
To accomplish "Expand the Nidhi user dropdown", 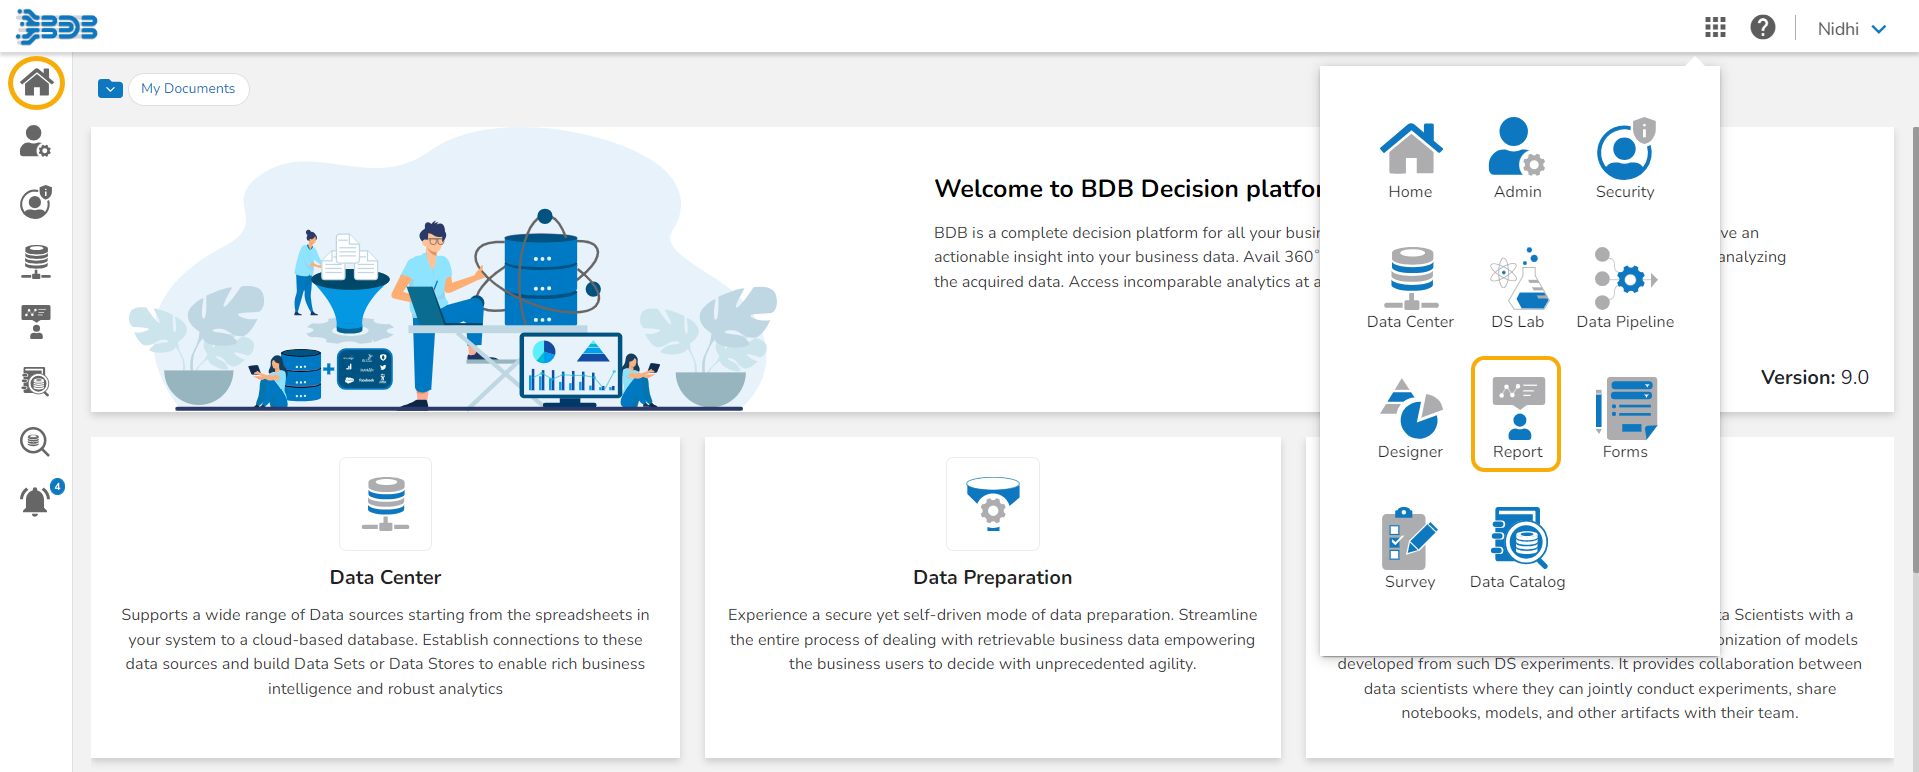I will [x=1852, y=29].
